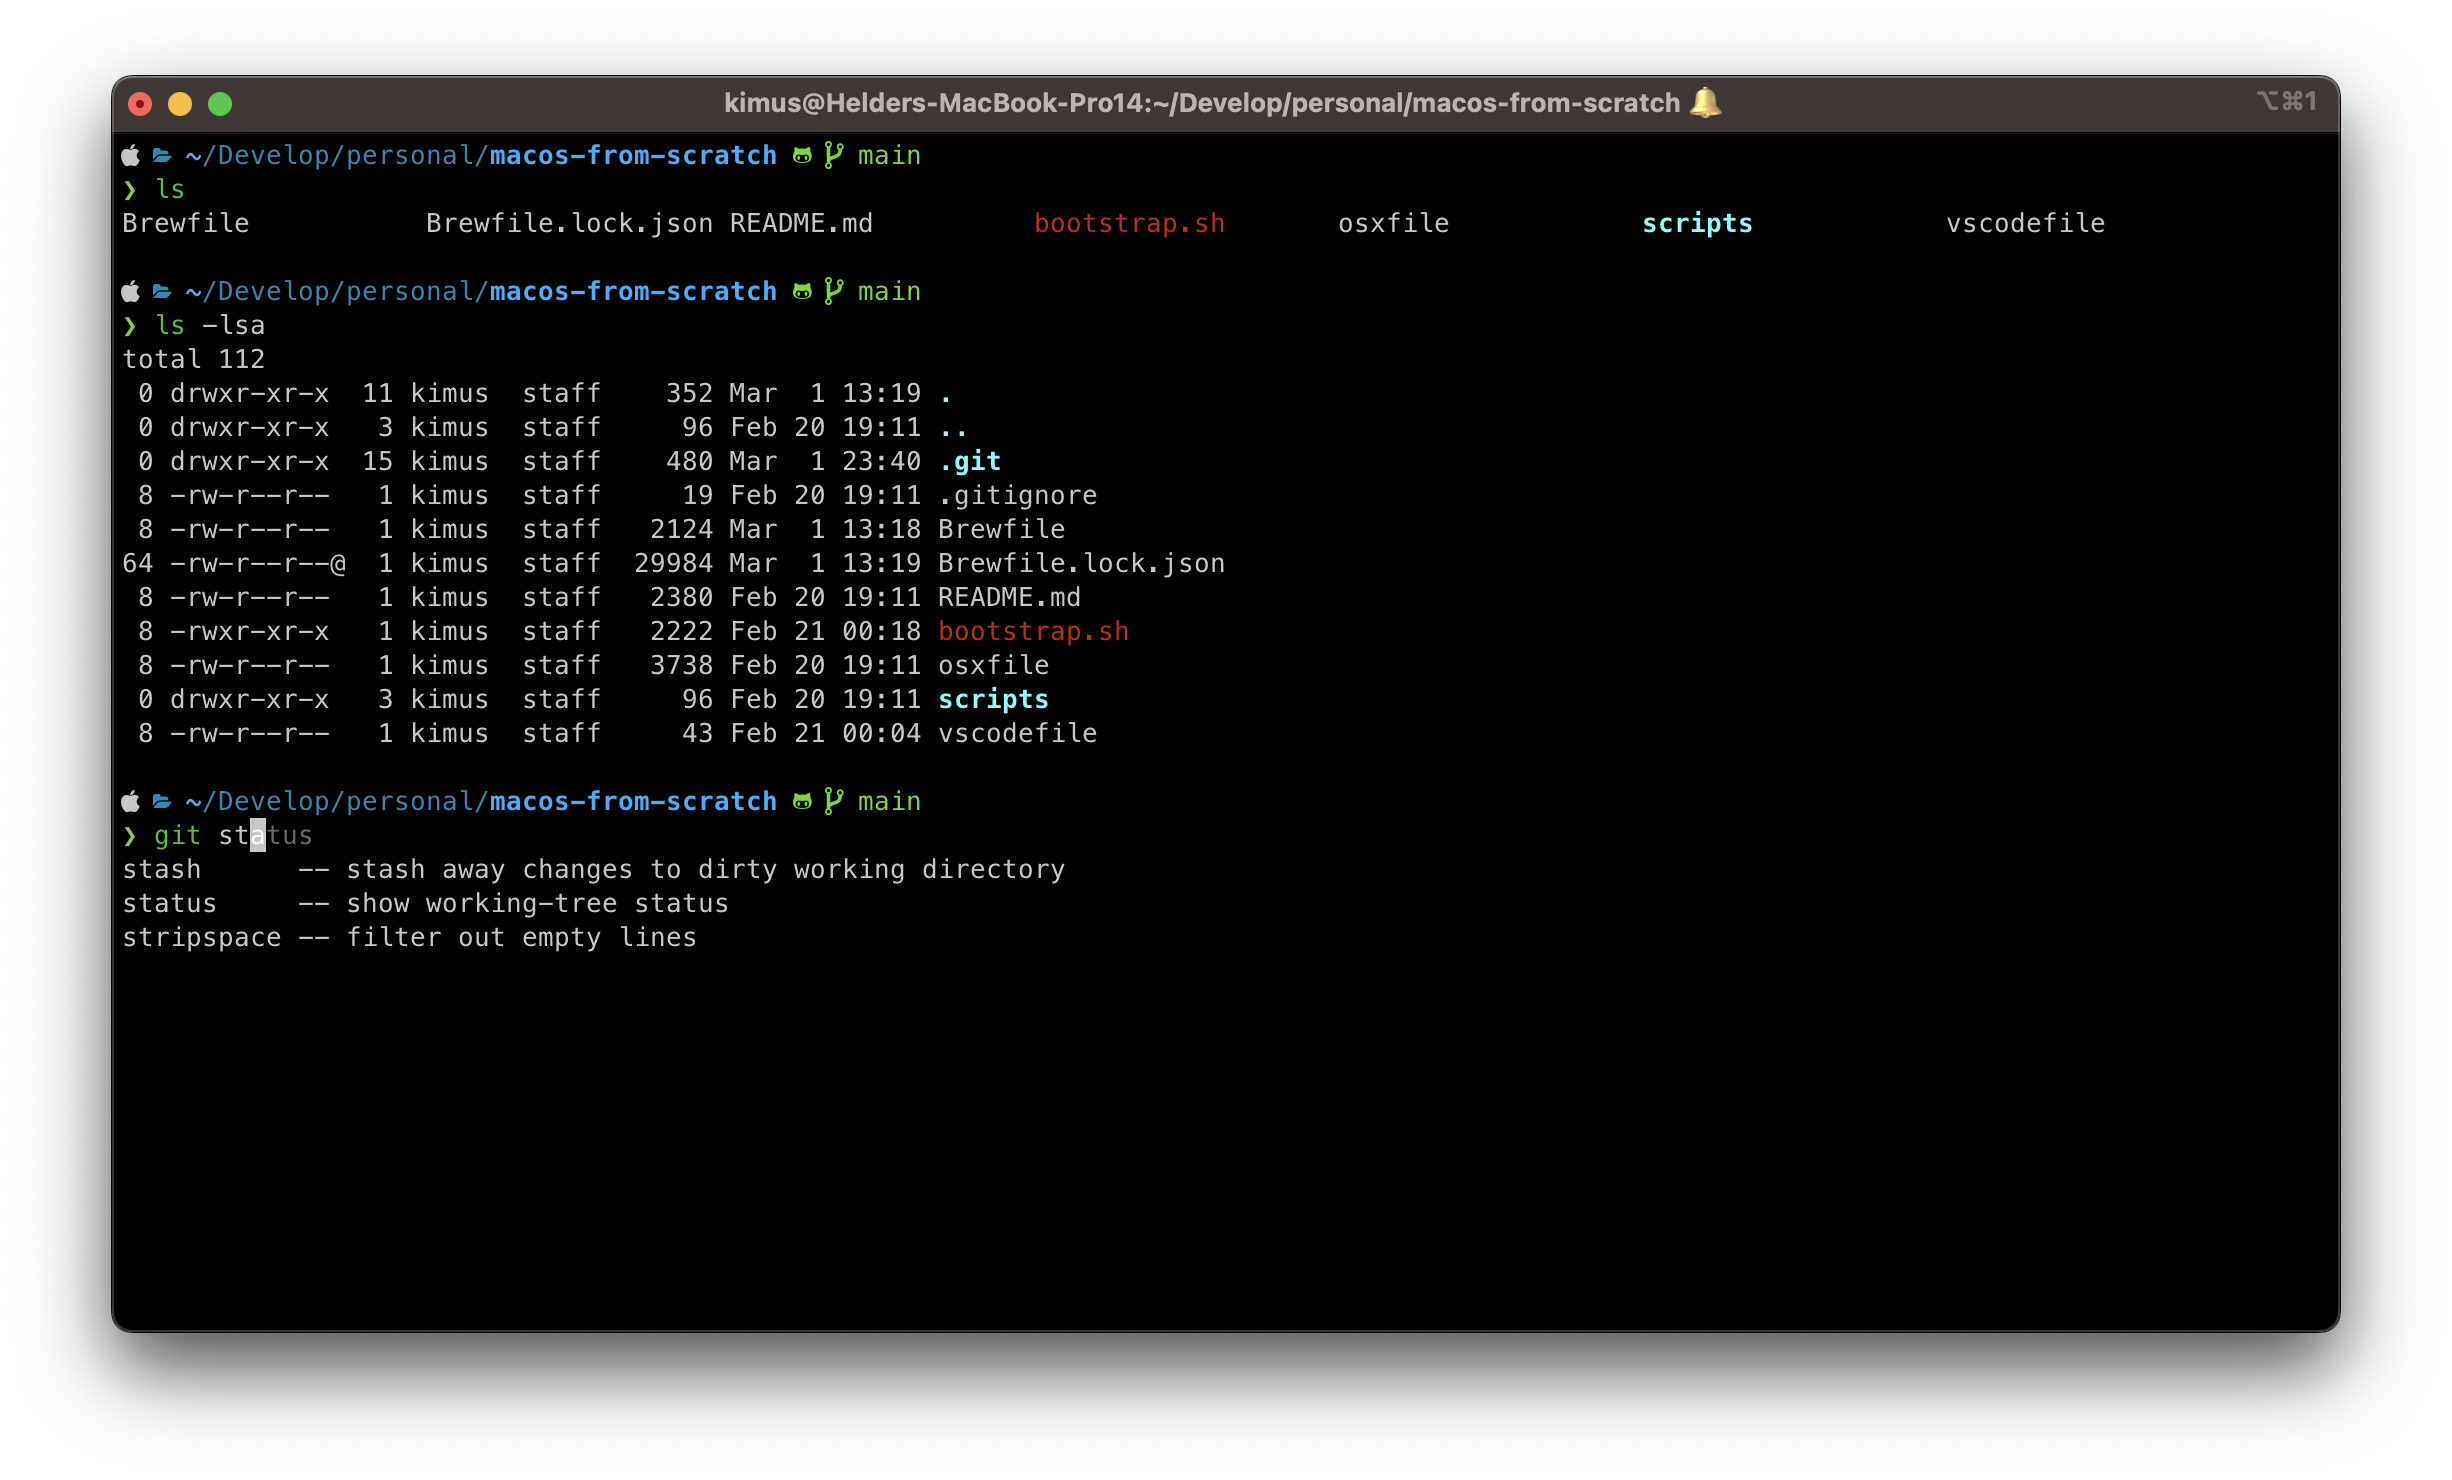The image size is (2452, 1480).
Task: Click the green prompt arrow before git status
Action: point(130,835)
